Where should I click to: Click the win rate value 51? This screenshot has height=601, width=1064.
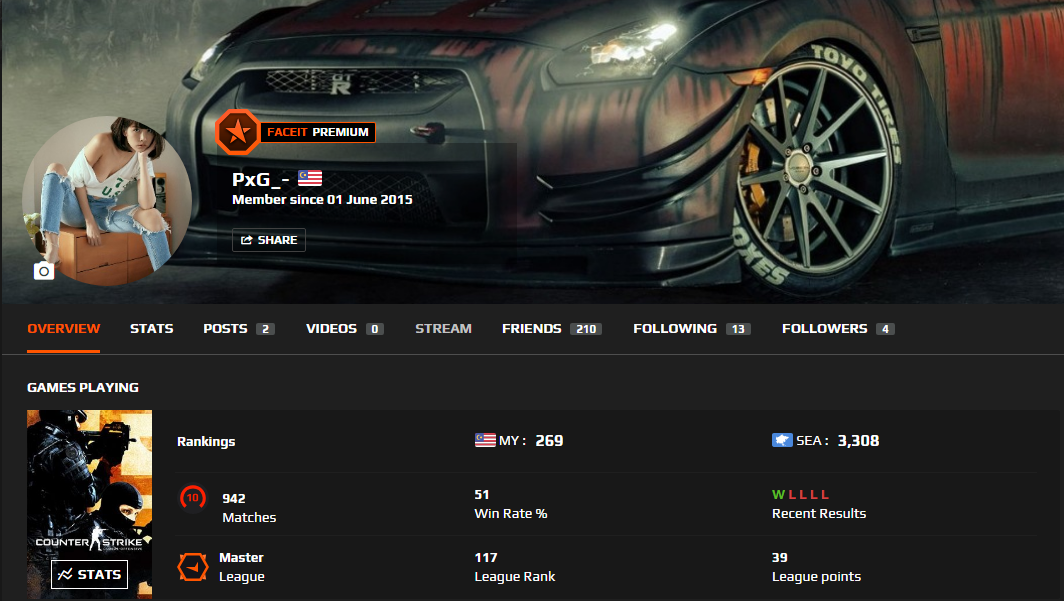pos(482,495)
